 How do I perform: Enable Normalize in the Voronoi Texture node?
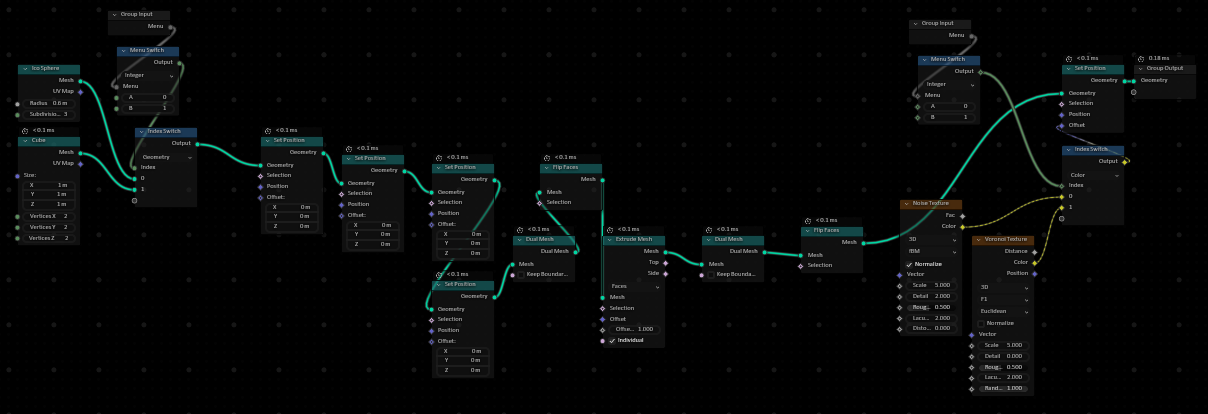(981, 323)
